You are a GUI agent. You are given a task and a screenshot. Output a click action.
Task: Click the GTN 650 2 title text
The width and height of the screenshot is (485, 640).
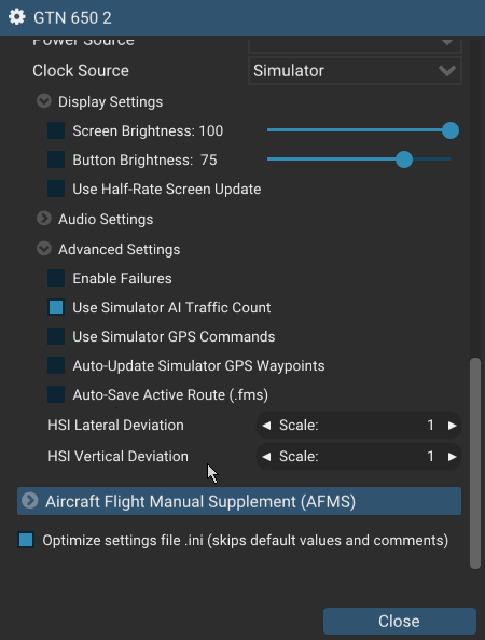coord(72,18)
